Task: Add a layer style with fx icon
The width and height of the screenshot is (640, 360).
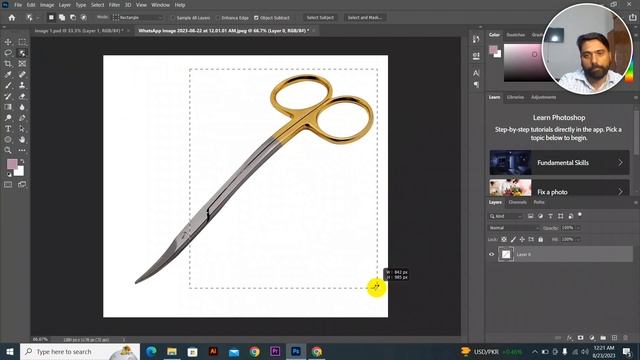Action: tap(570, 338)
